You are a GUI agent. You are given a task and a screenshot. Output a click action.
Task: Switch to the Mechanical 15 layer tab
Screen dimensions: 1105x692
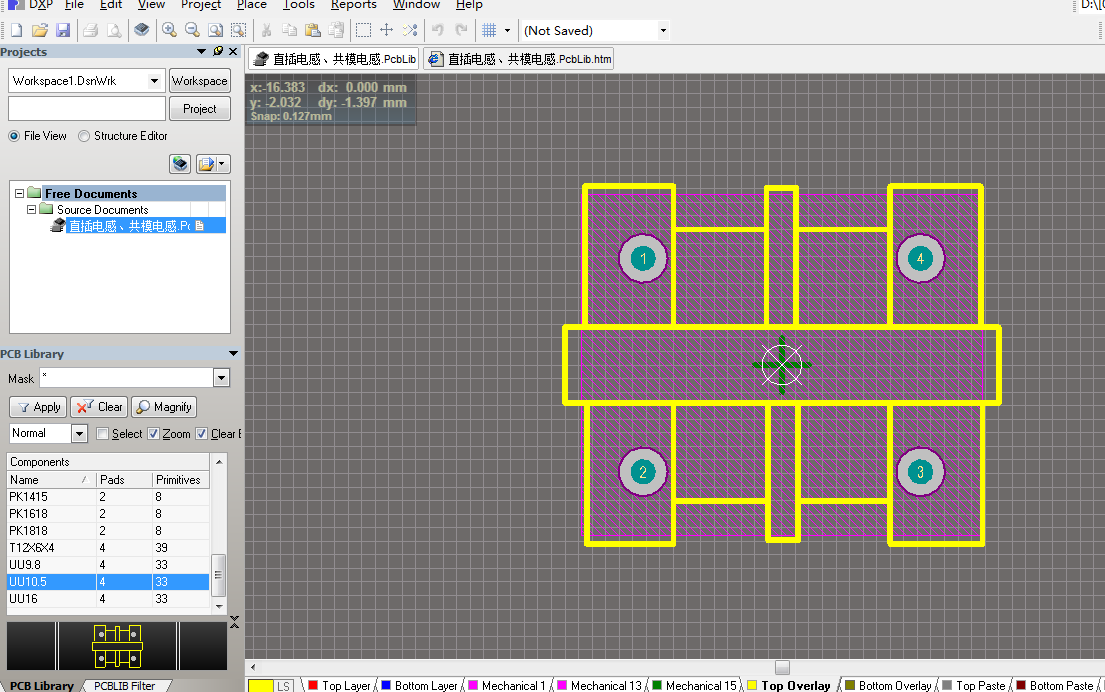[695, 686]
